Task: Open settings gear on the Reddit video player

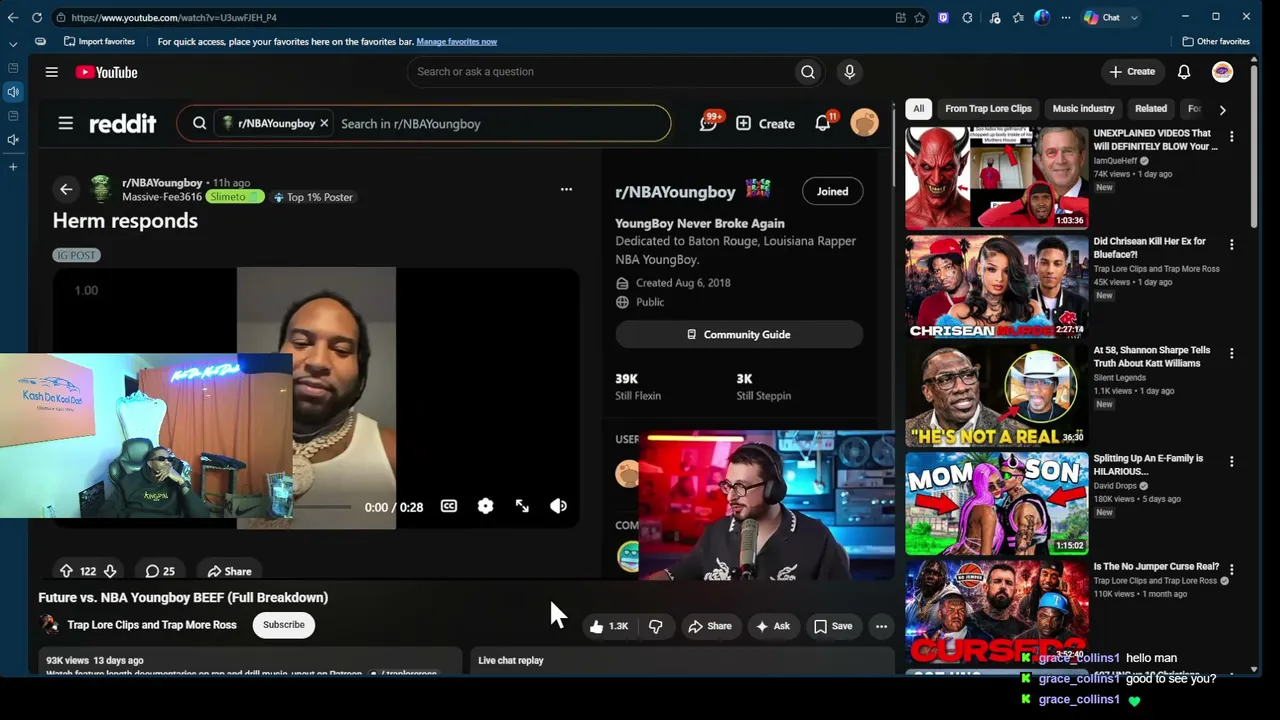Action: (x=485, y=506)
